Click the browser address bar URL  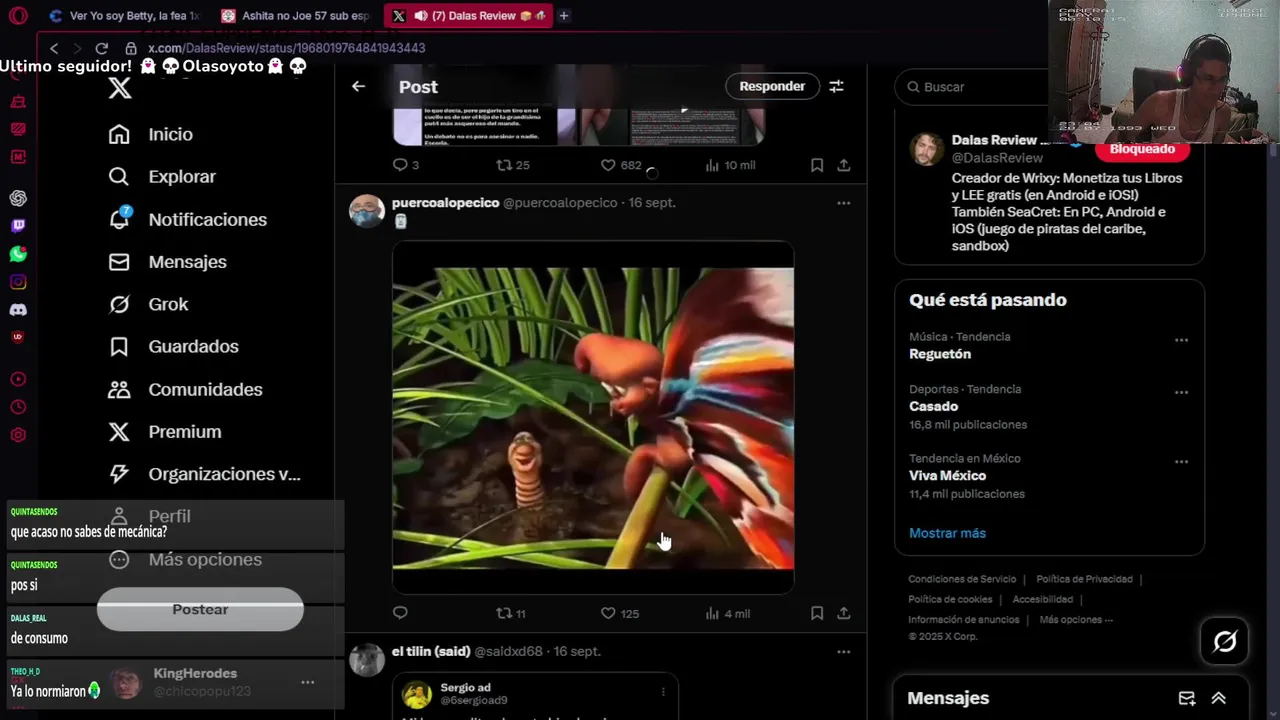[x=286, y=48]
